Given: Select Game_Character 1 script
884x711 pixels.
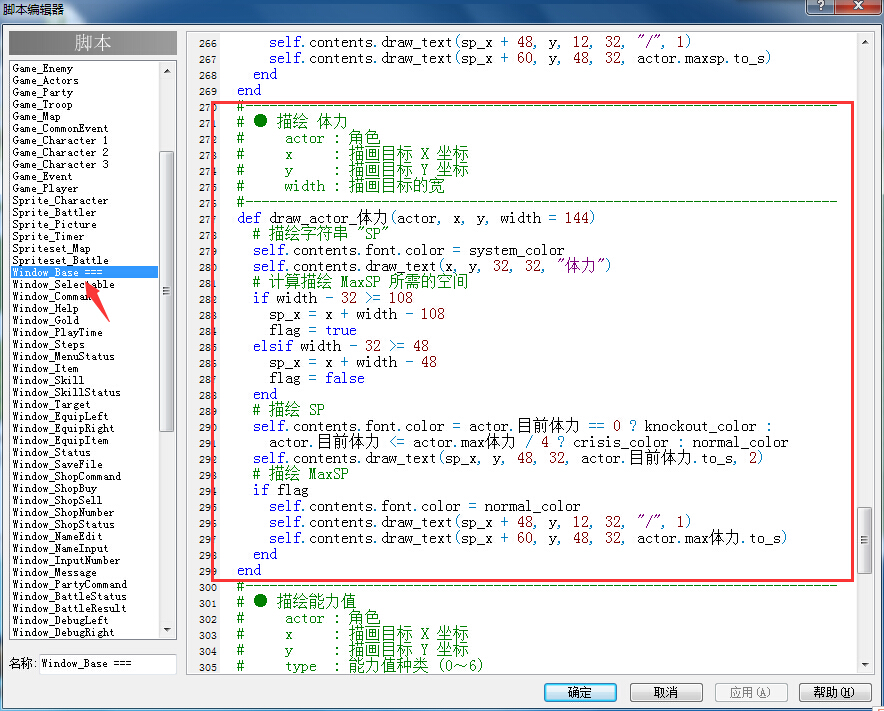Looking at the screenshot, I should pyautogui.click(x=60, y=140).
